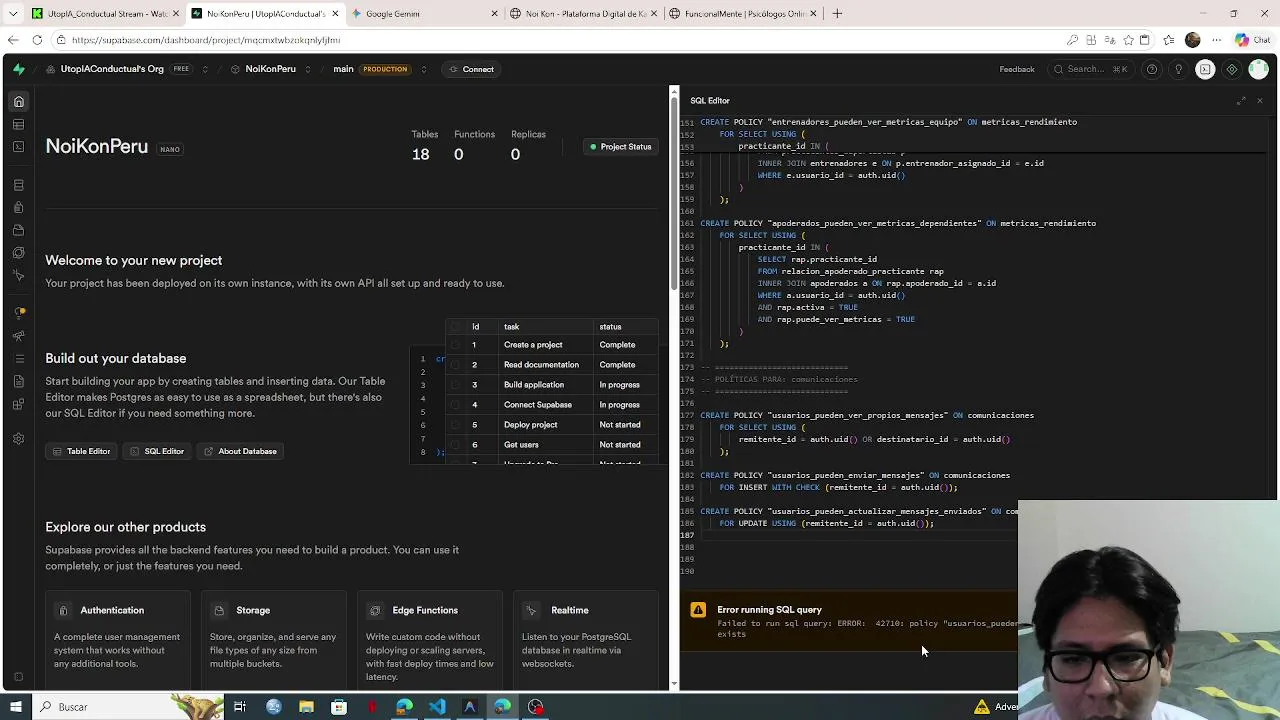Open browser settings and more menu

1217,40
